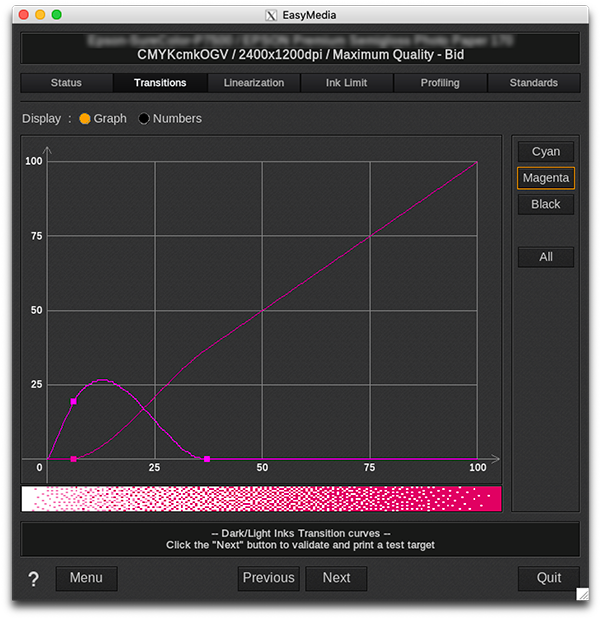Click the magenta gradient preview strip
The height and width of the screenshot is (618, 600).
pyautogui.click(x=261, y=499)
